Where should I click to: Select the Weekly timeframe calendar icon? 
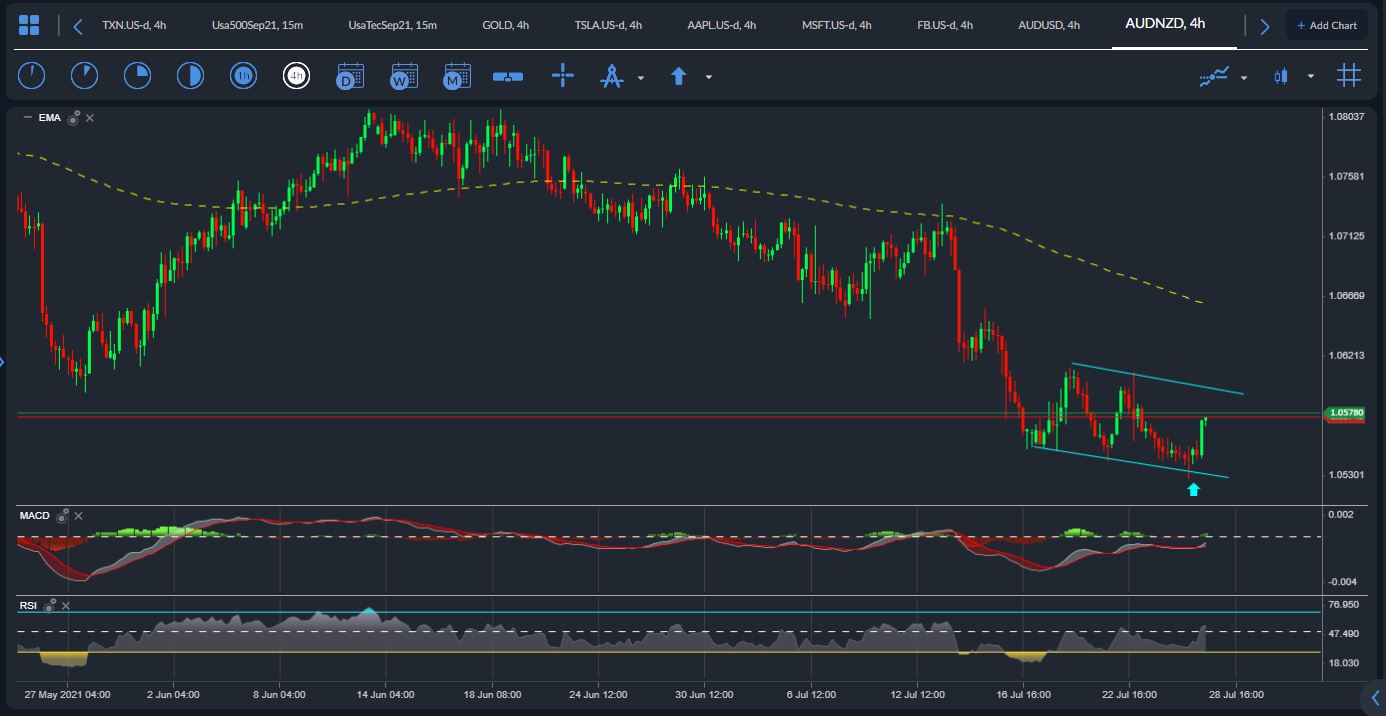tap(403, 76)
